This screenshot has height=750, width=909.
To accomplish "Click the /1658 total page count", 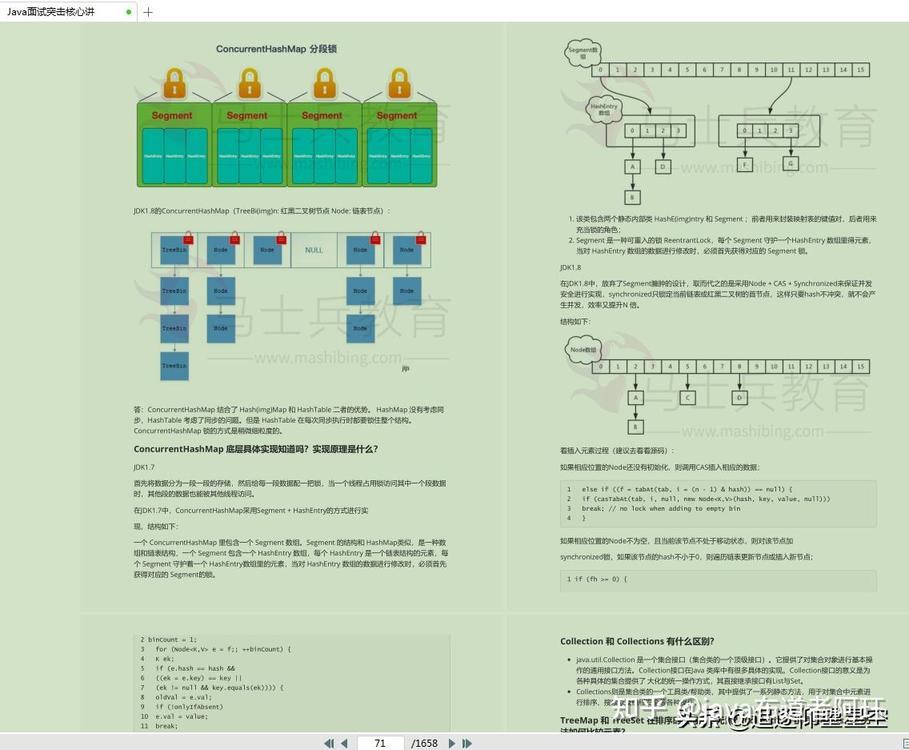I will pos(424,743).
